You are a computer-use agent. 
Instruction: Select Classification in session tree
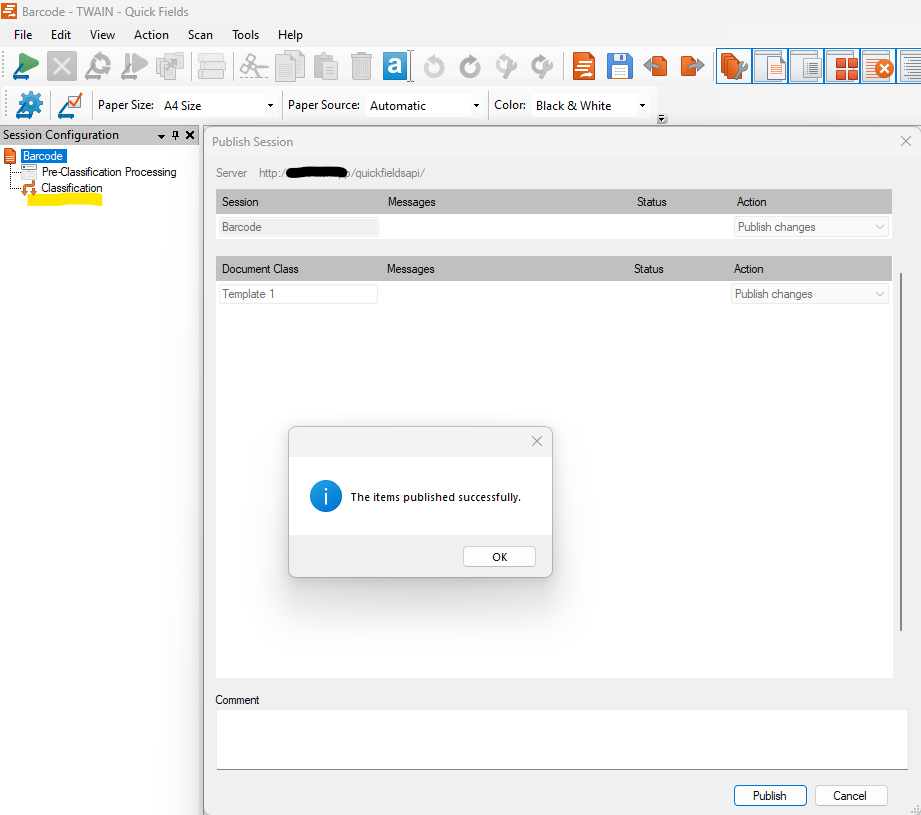(71, 188)
